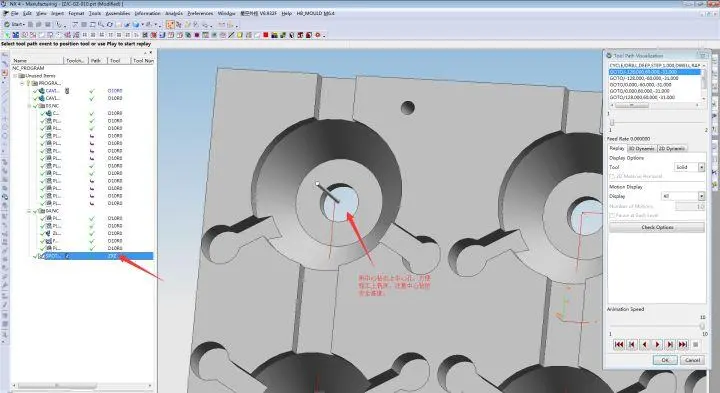
Task: Click previous operation playback button
Action: tap(631, 344)
